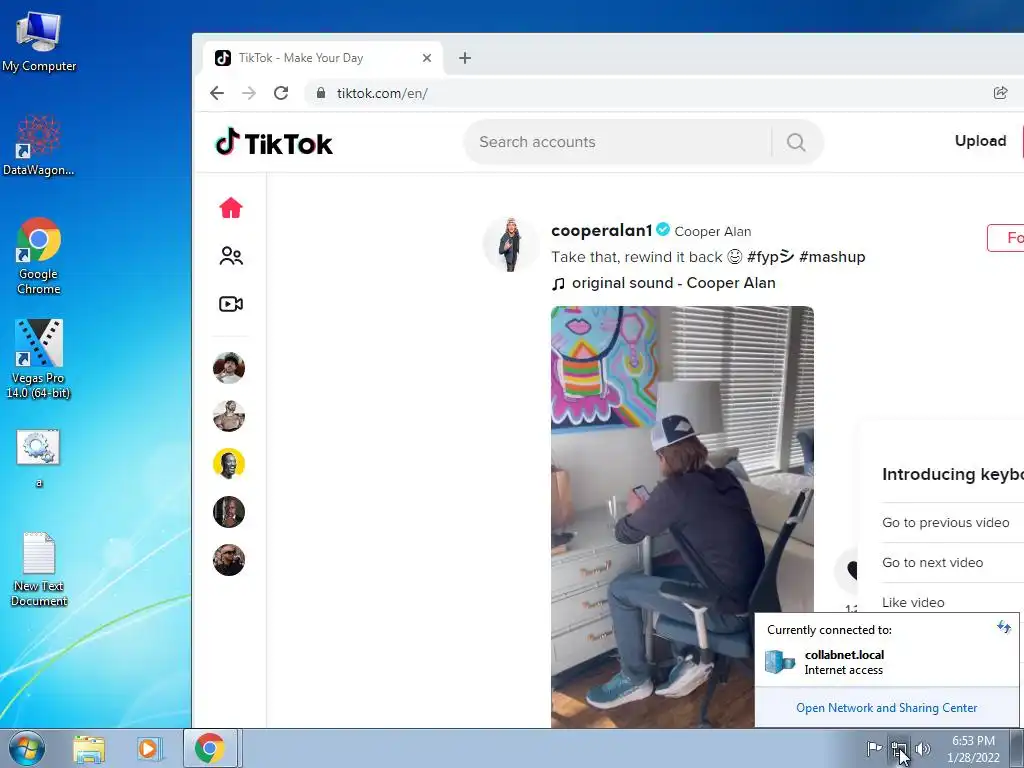Click Open Network and Sharing Center

click(886, 708)
